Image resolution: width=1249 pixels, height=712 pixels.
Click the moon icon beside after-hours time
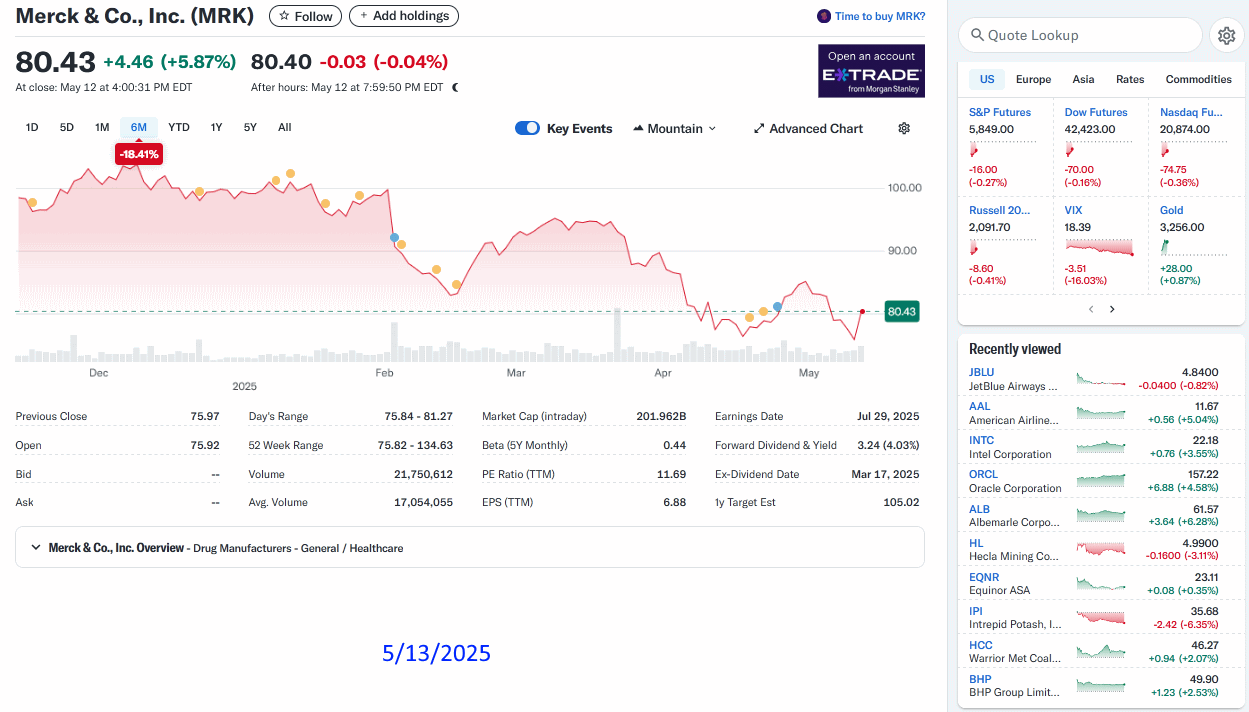(x=455, y=87)
